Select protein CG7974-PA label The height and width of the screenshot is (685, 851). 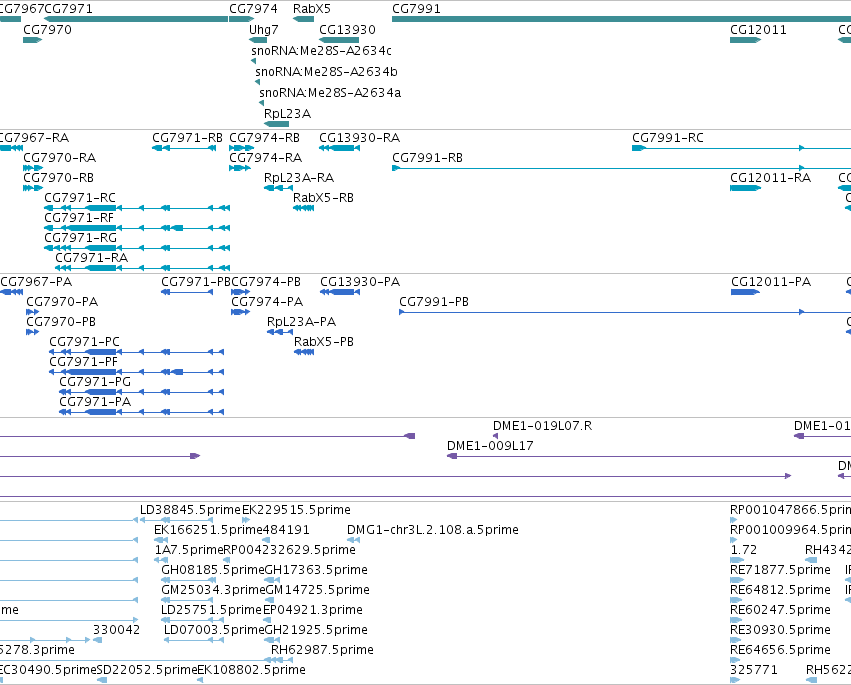click(x=267, y=302)
